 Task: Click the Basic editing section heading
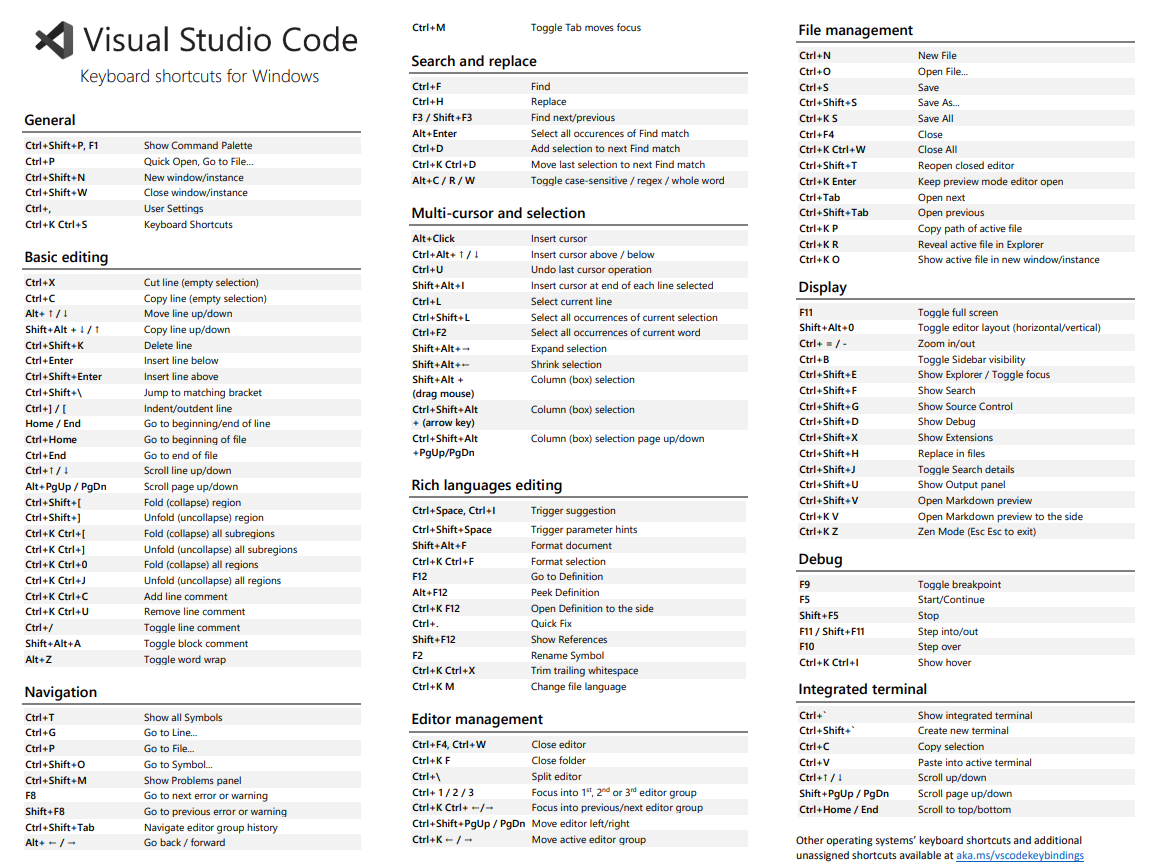click(x=66, y=257)
